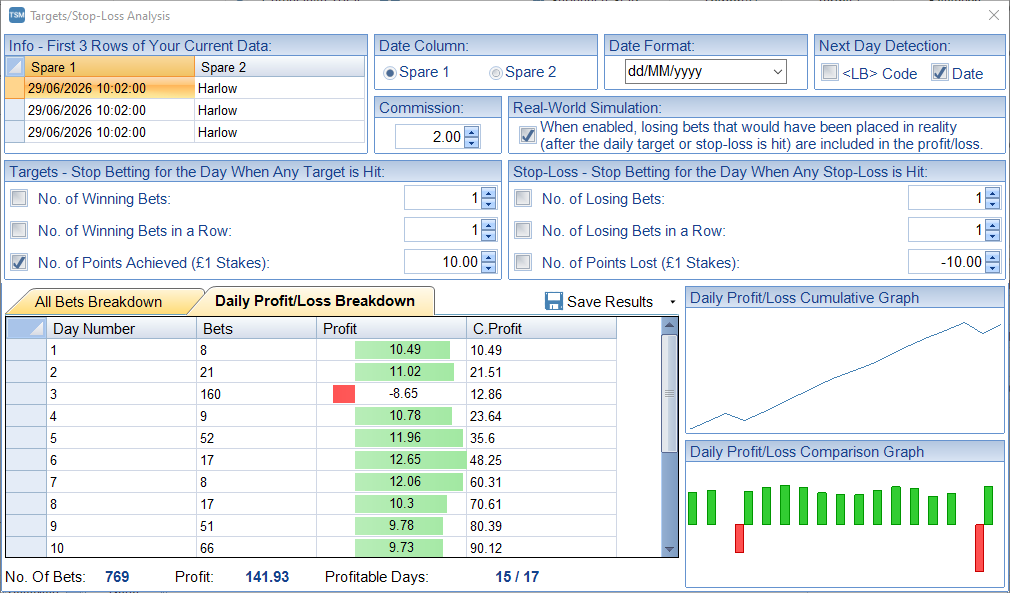Click the TSM app icon in title bar
Screen dimensions: 1010x593
click(17, 15)
